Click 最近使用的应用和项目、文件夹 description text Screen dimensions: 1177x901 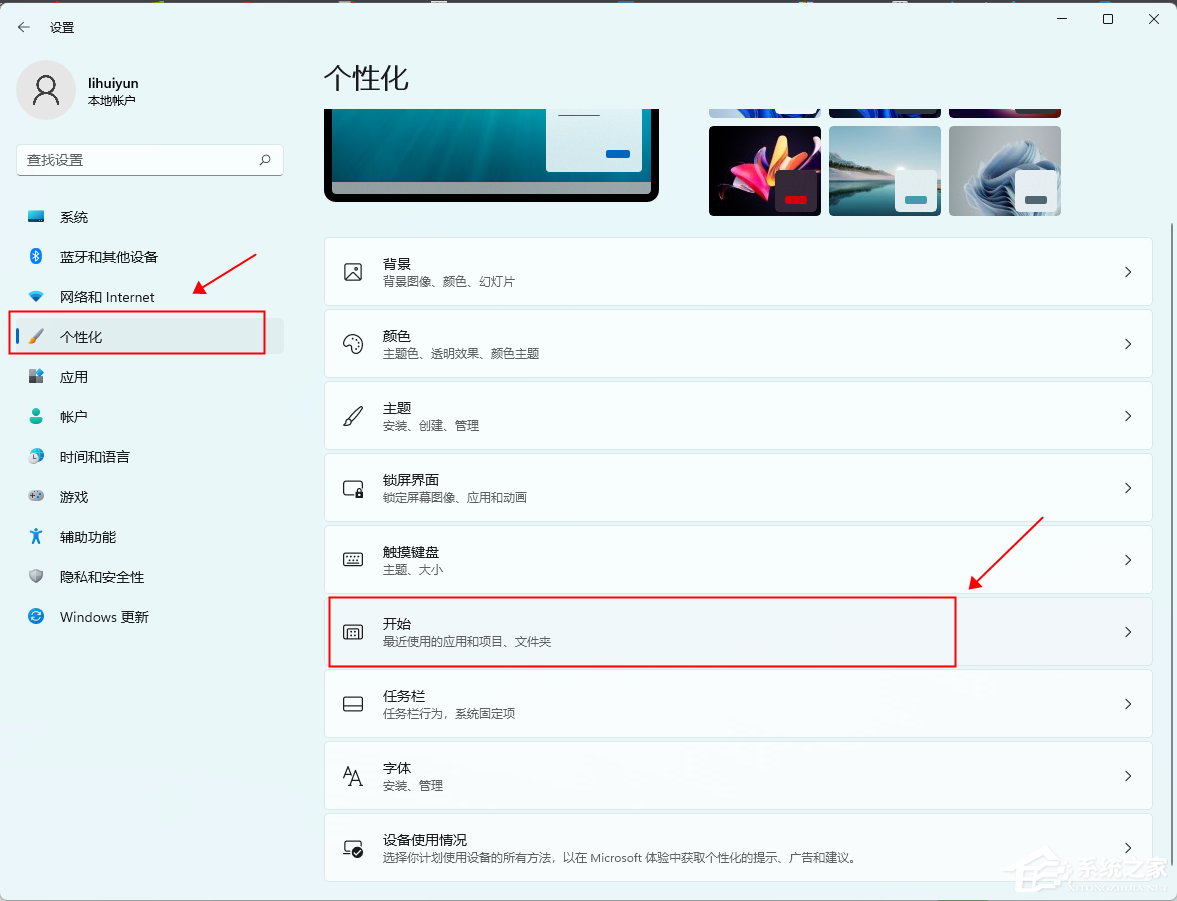click(467, 642)
